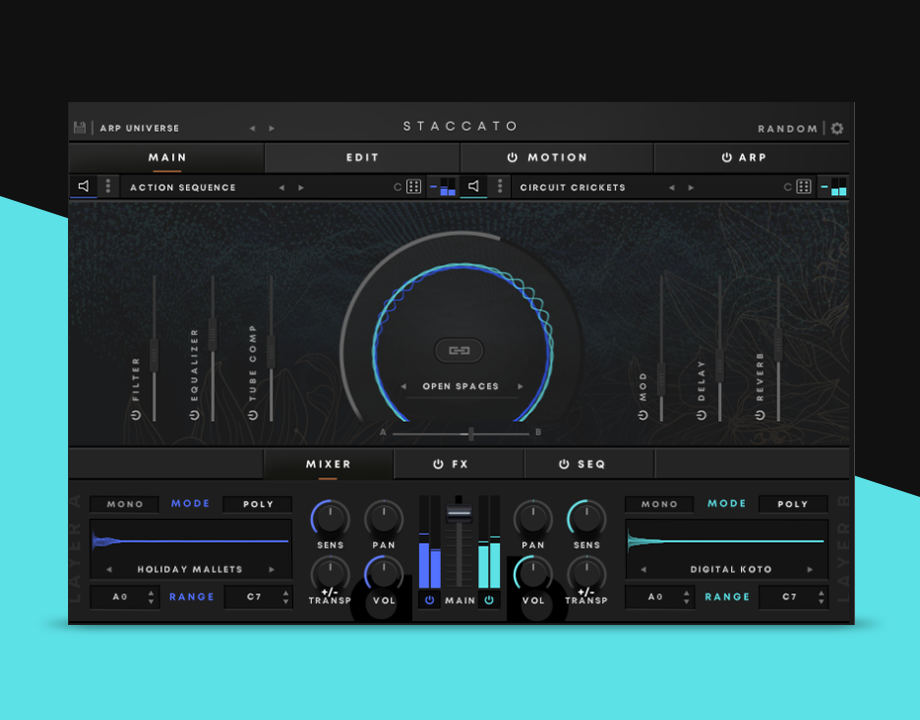Click the C7 range field in layer B

pyautogui.click(x=790, y=597)
